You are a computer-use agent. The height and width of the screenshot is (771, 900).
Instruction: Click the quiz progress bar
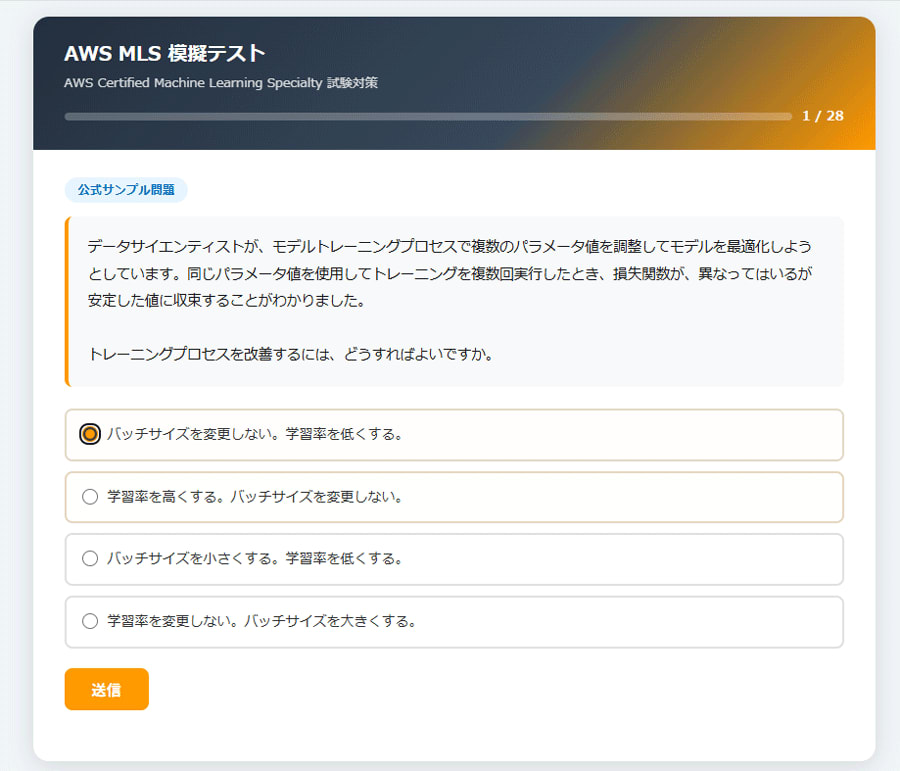(x=428, y=117)
